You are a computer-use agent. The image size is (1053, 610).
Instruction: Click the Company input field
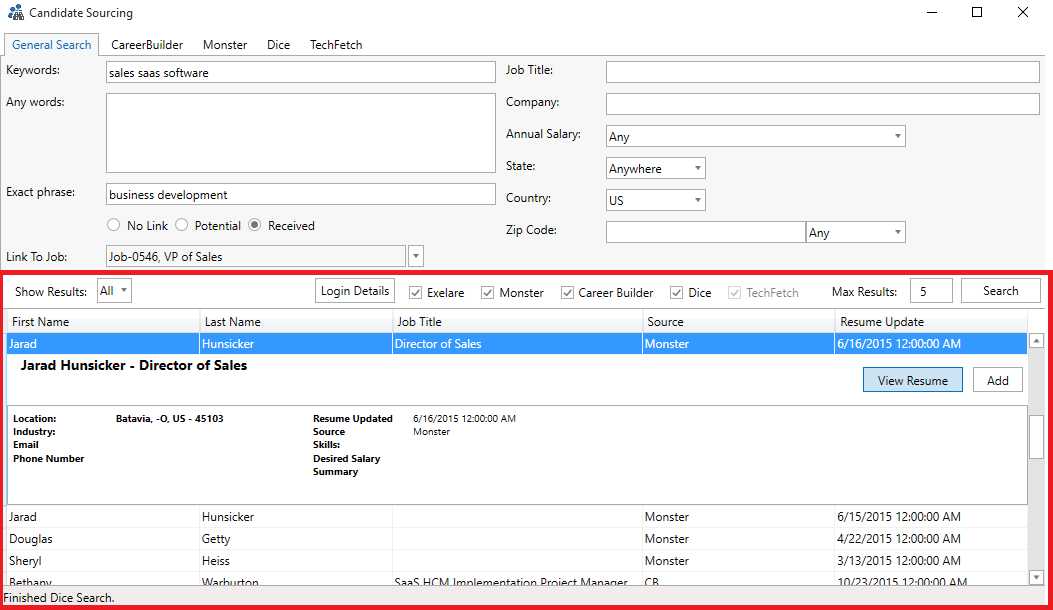[x=823, y=103]
